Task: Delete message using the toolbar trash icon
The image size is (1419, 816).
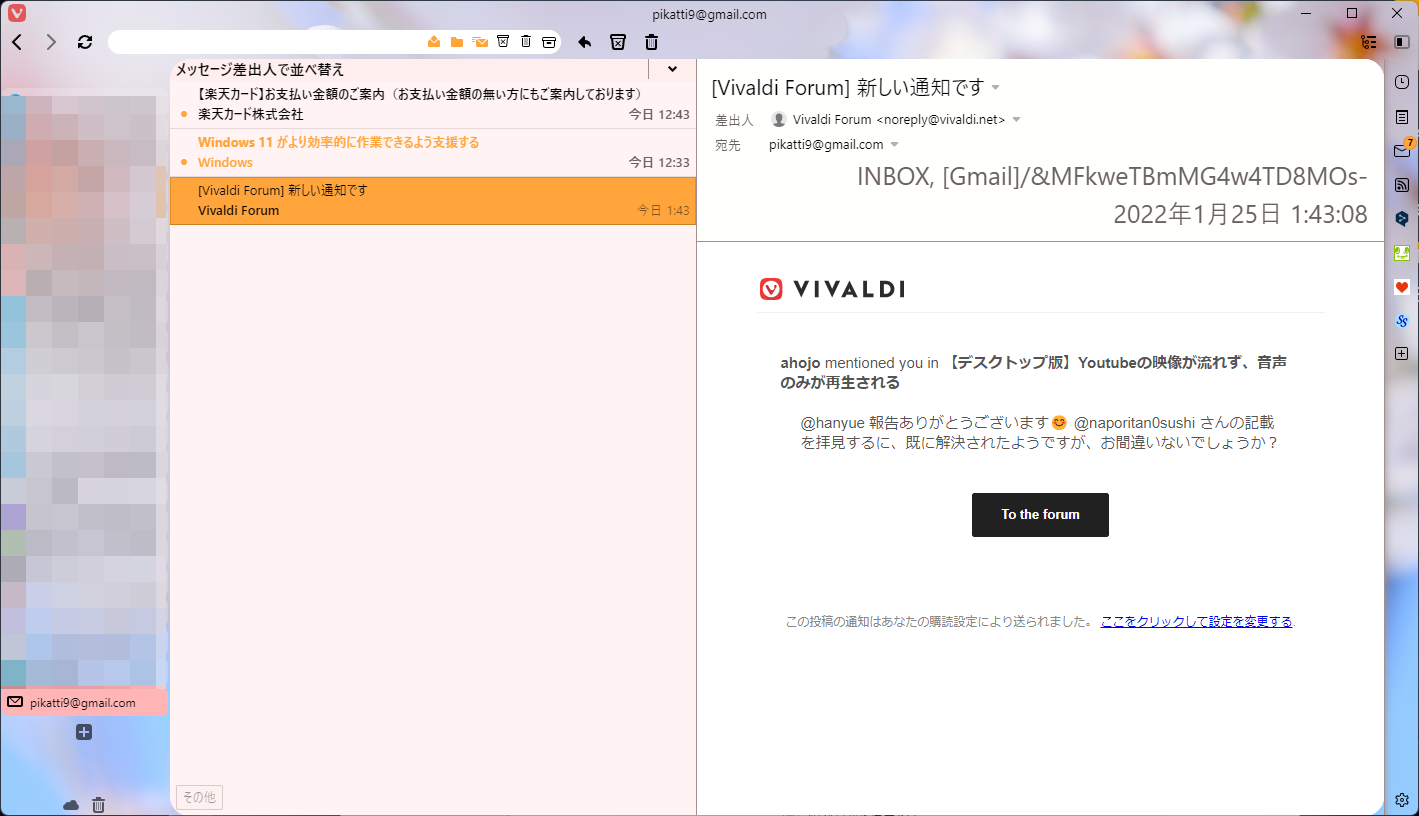Action: click(652, 42)
